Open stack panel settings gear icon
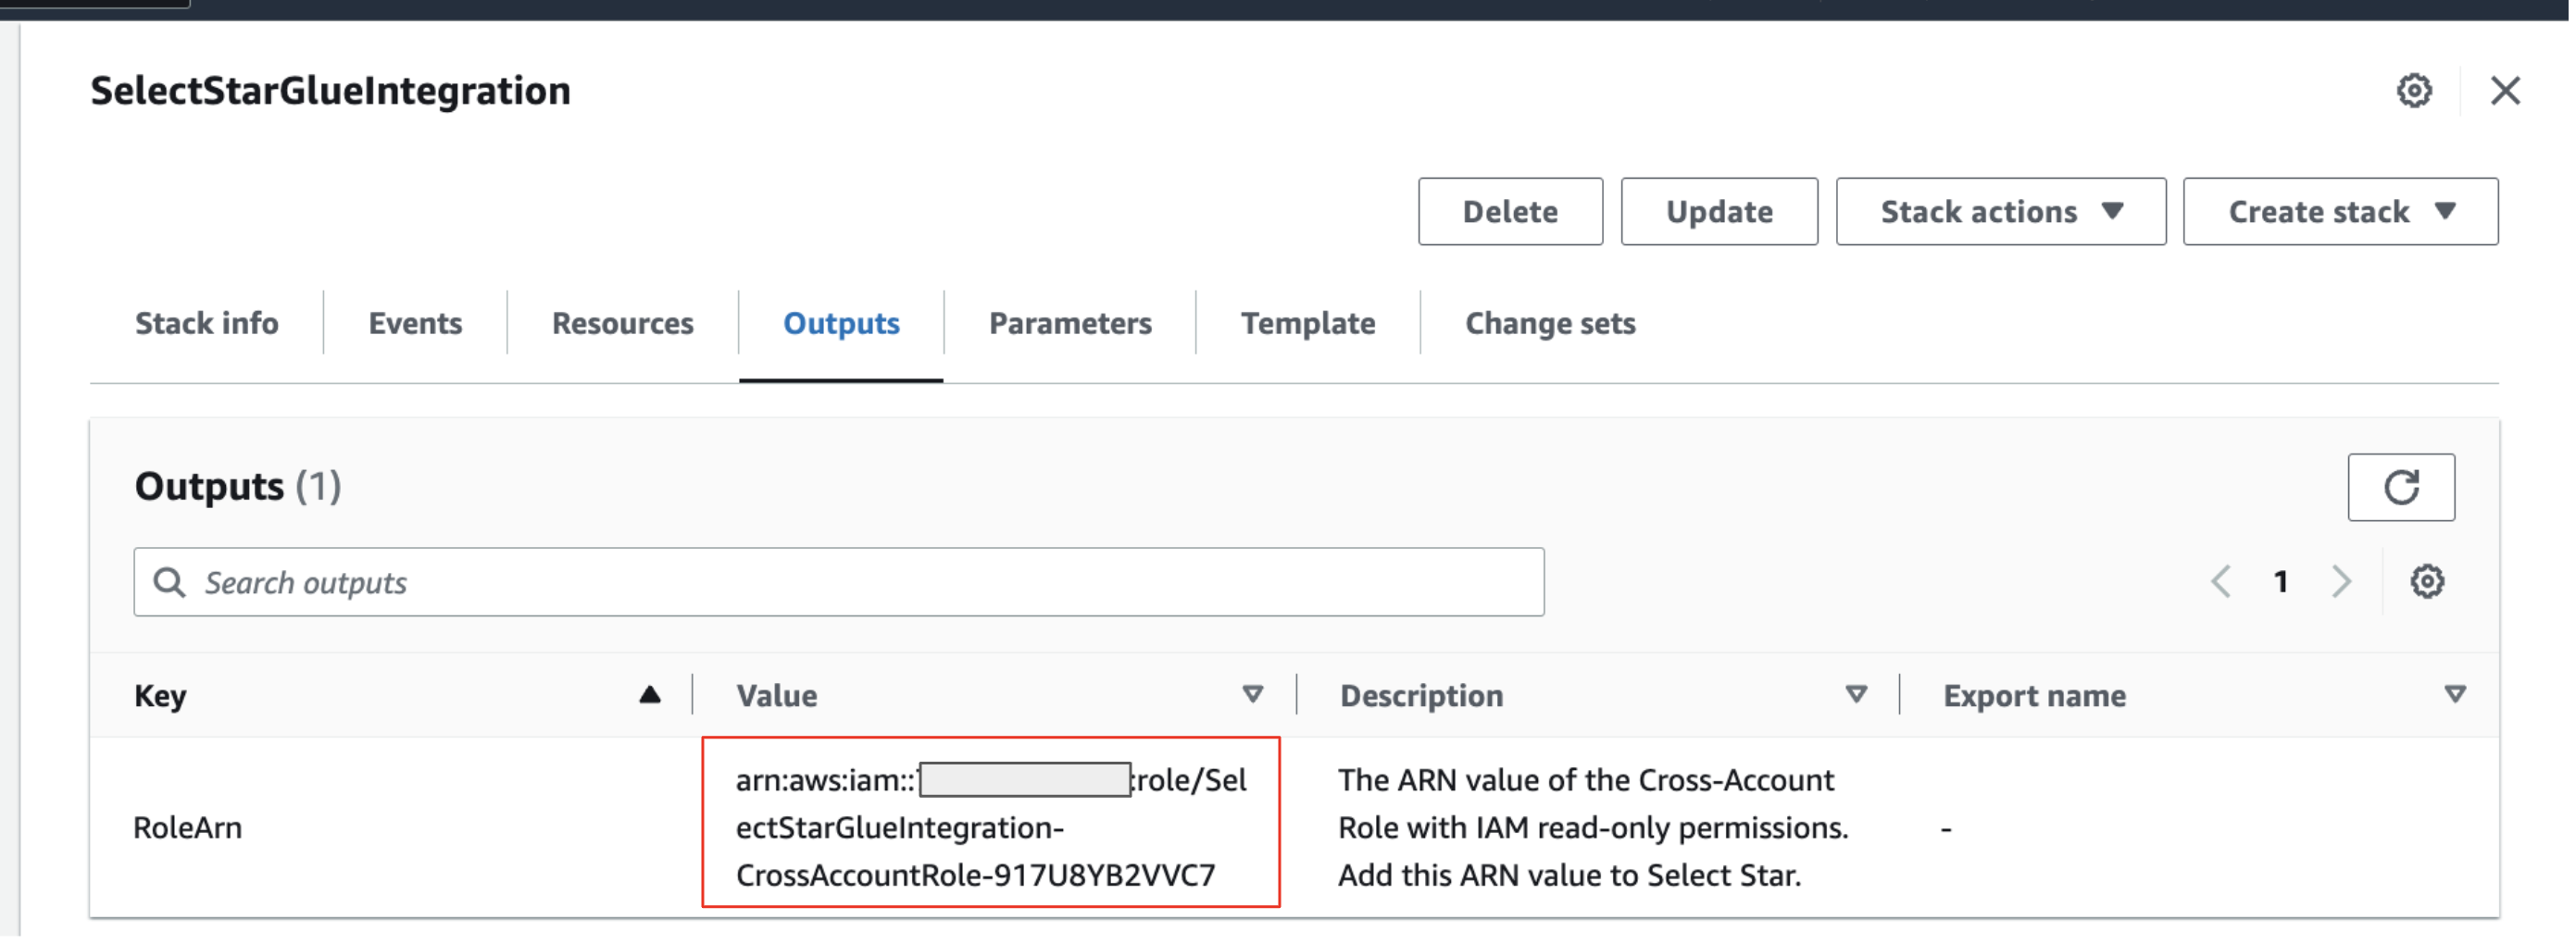This screenshot has width=2576, height=944. 2413,91
